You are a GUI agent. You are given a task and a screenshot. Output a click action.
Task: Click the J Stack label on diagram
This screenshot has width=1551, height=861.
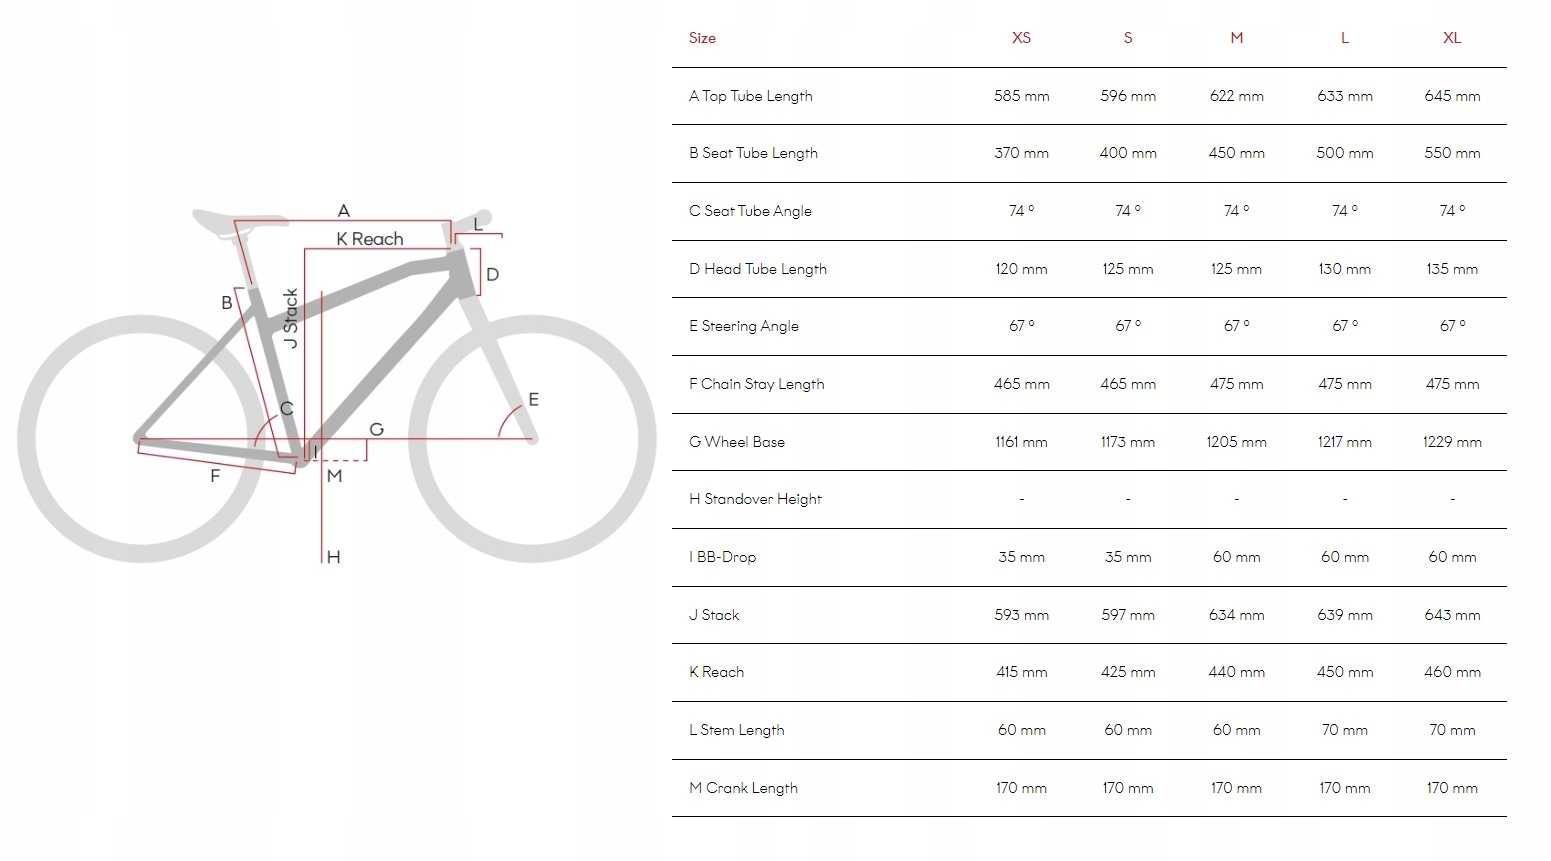tap(291, 319)
